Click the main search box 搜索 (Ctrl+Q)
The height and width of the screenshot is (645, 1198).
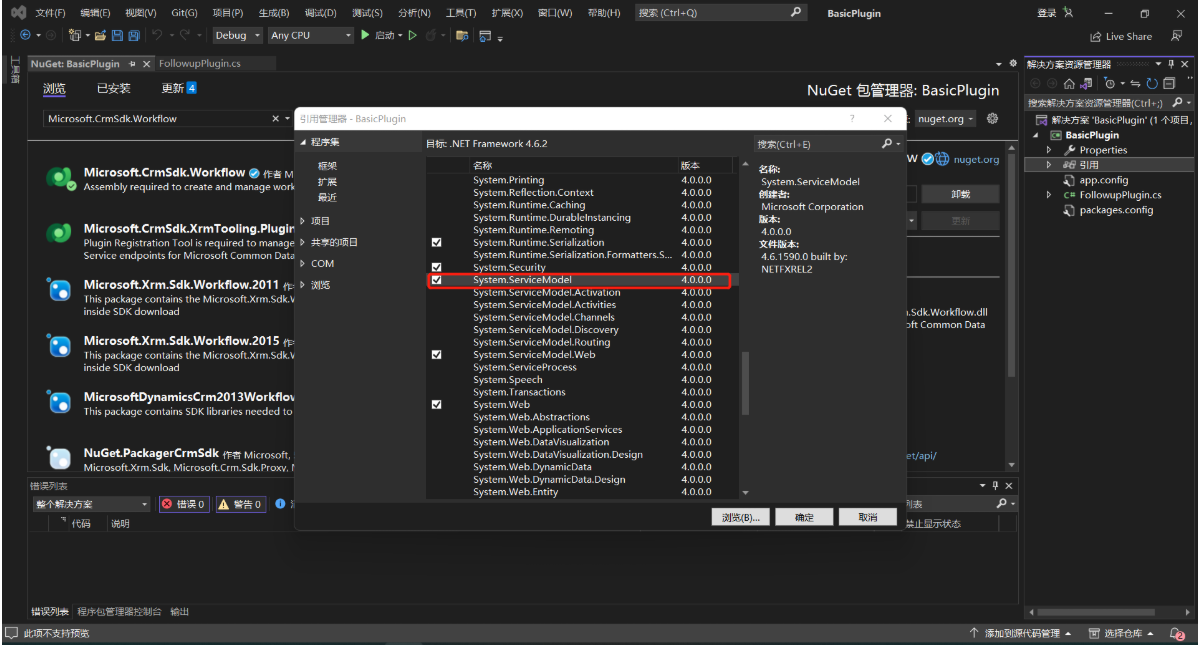(x=718, y=13)
